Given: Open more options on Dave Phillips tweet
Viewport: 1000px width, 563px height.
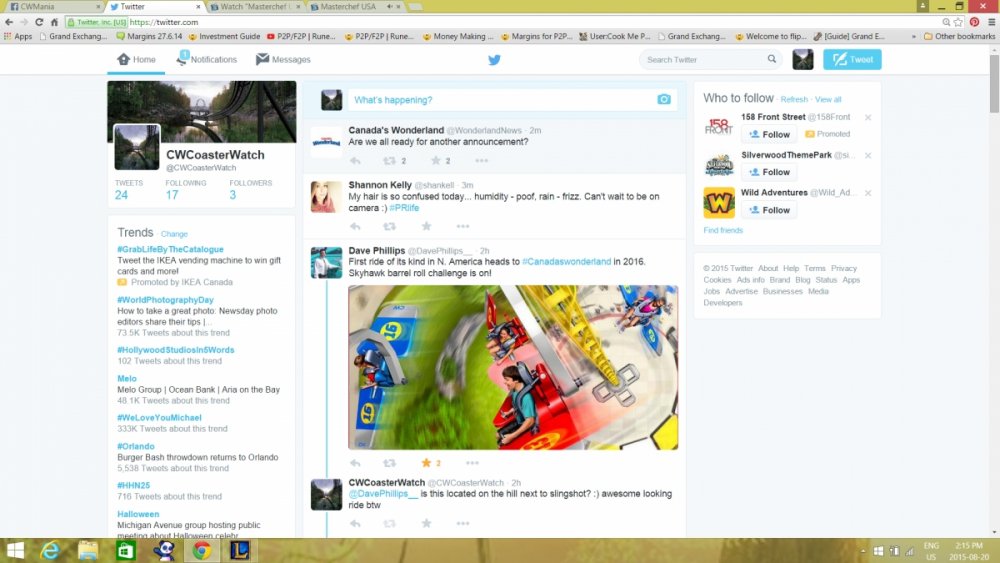Looking at the screenshot, I should pyautogui.click(x=472, y=463).
